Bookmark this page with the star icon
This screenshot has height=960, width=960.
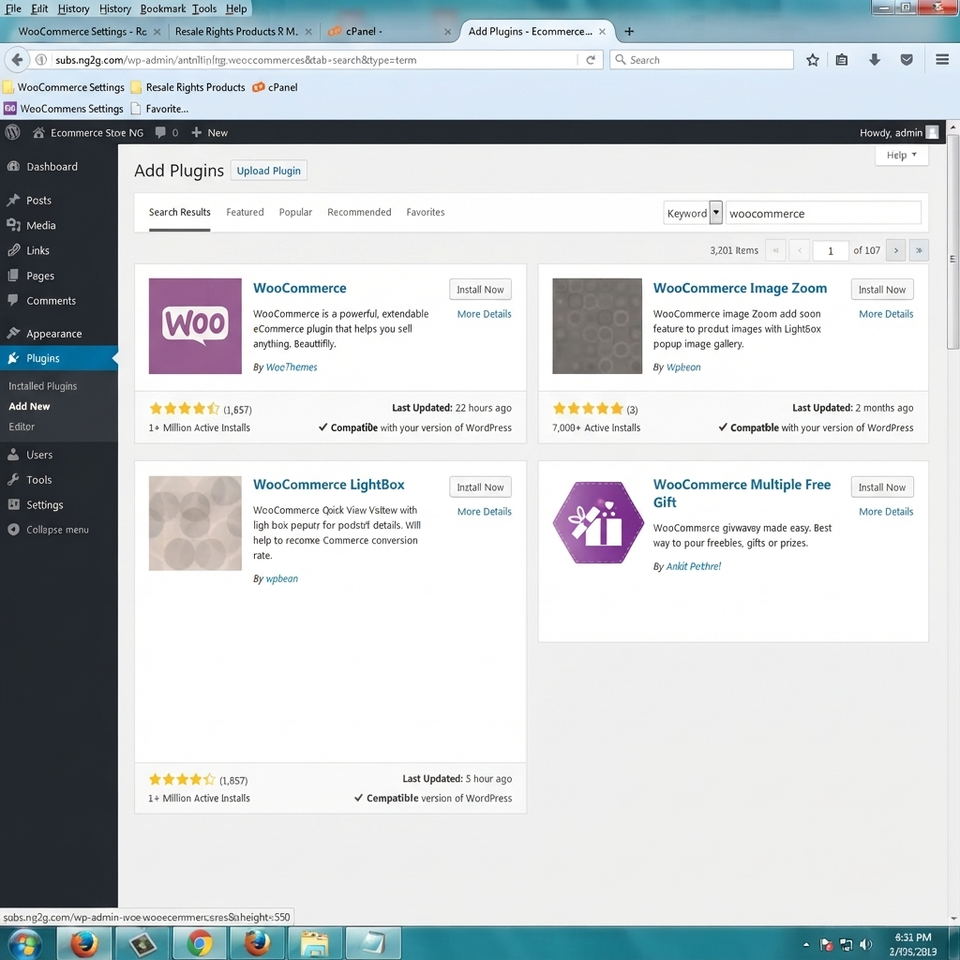(x=812, y=59)
